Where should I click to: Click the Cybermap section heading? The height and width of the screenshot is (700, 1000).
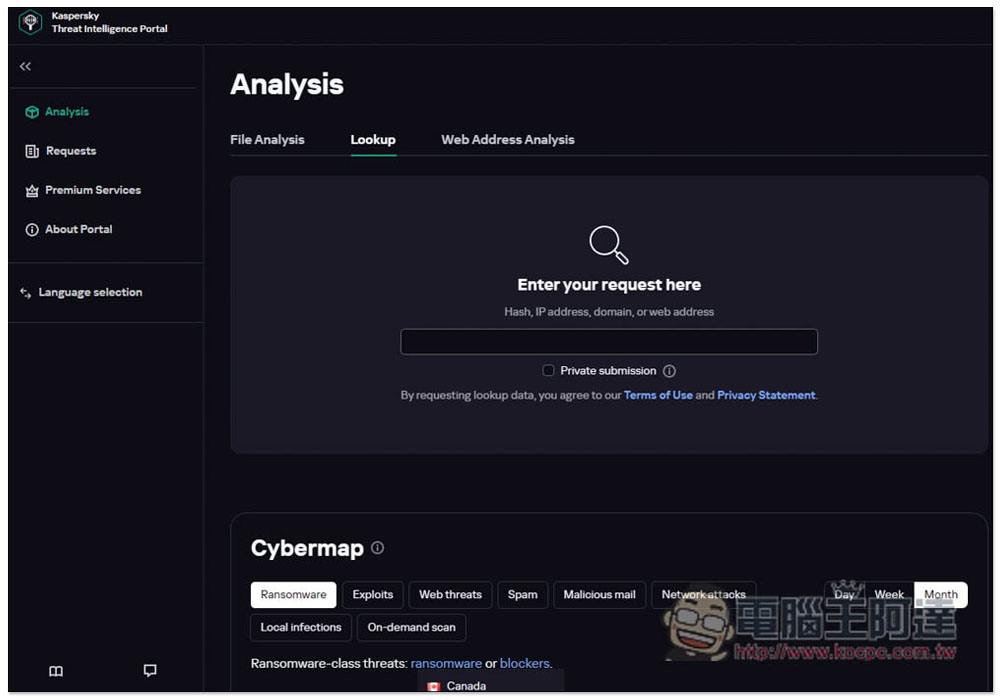307,548
